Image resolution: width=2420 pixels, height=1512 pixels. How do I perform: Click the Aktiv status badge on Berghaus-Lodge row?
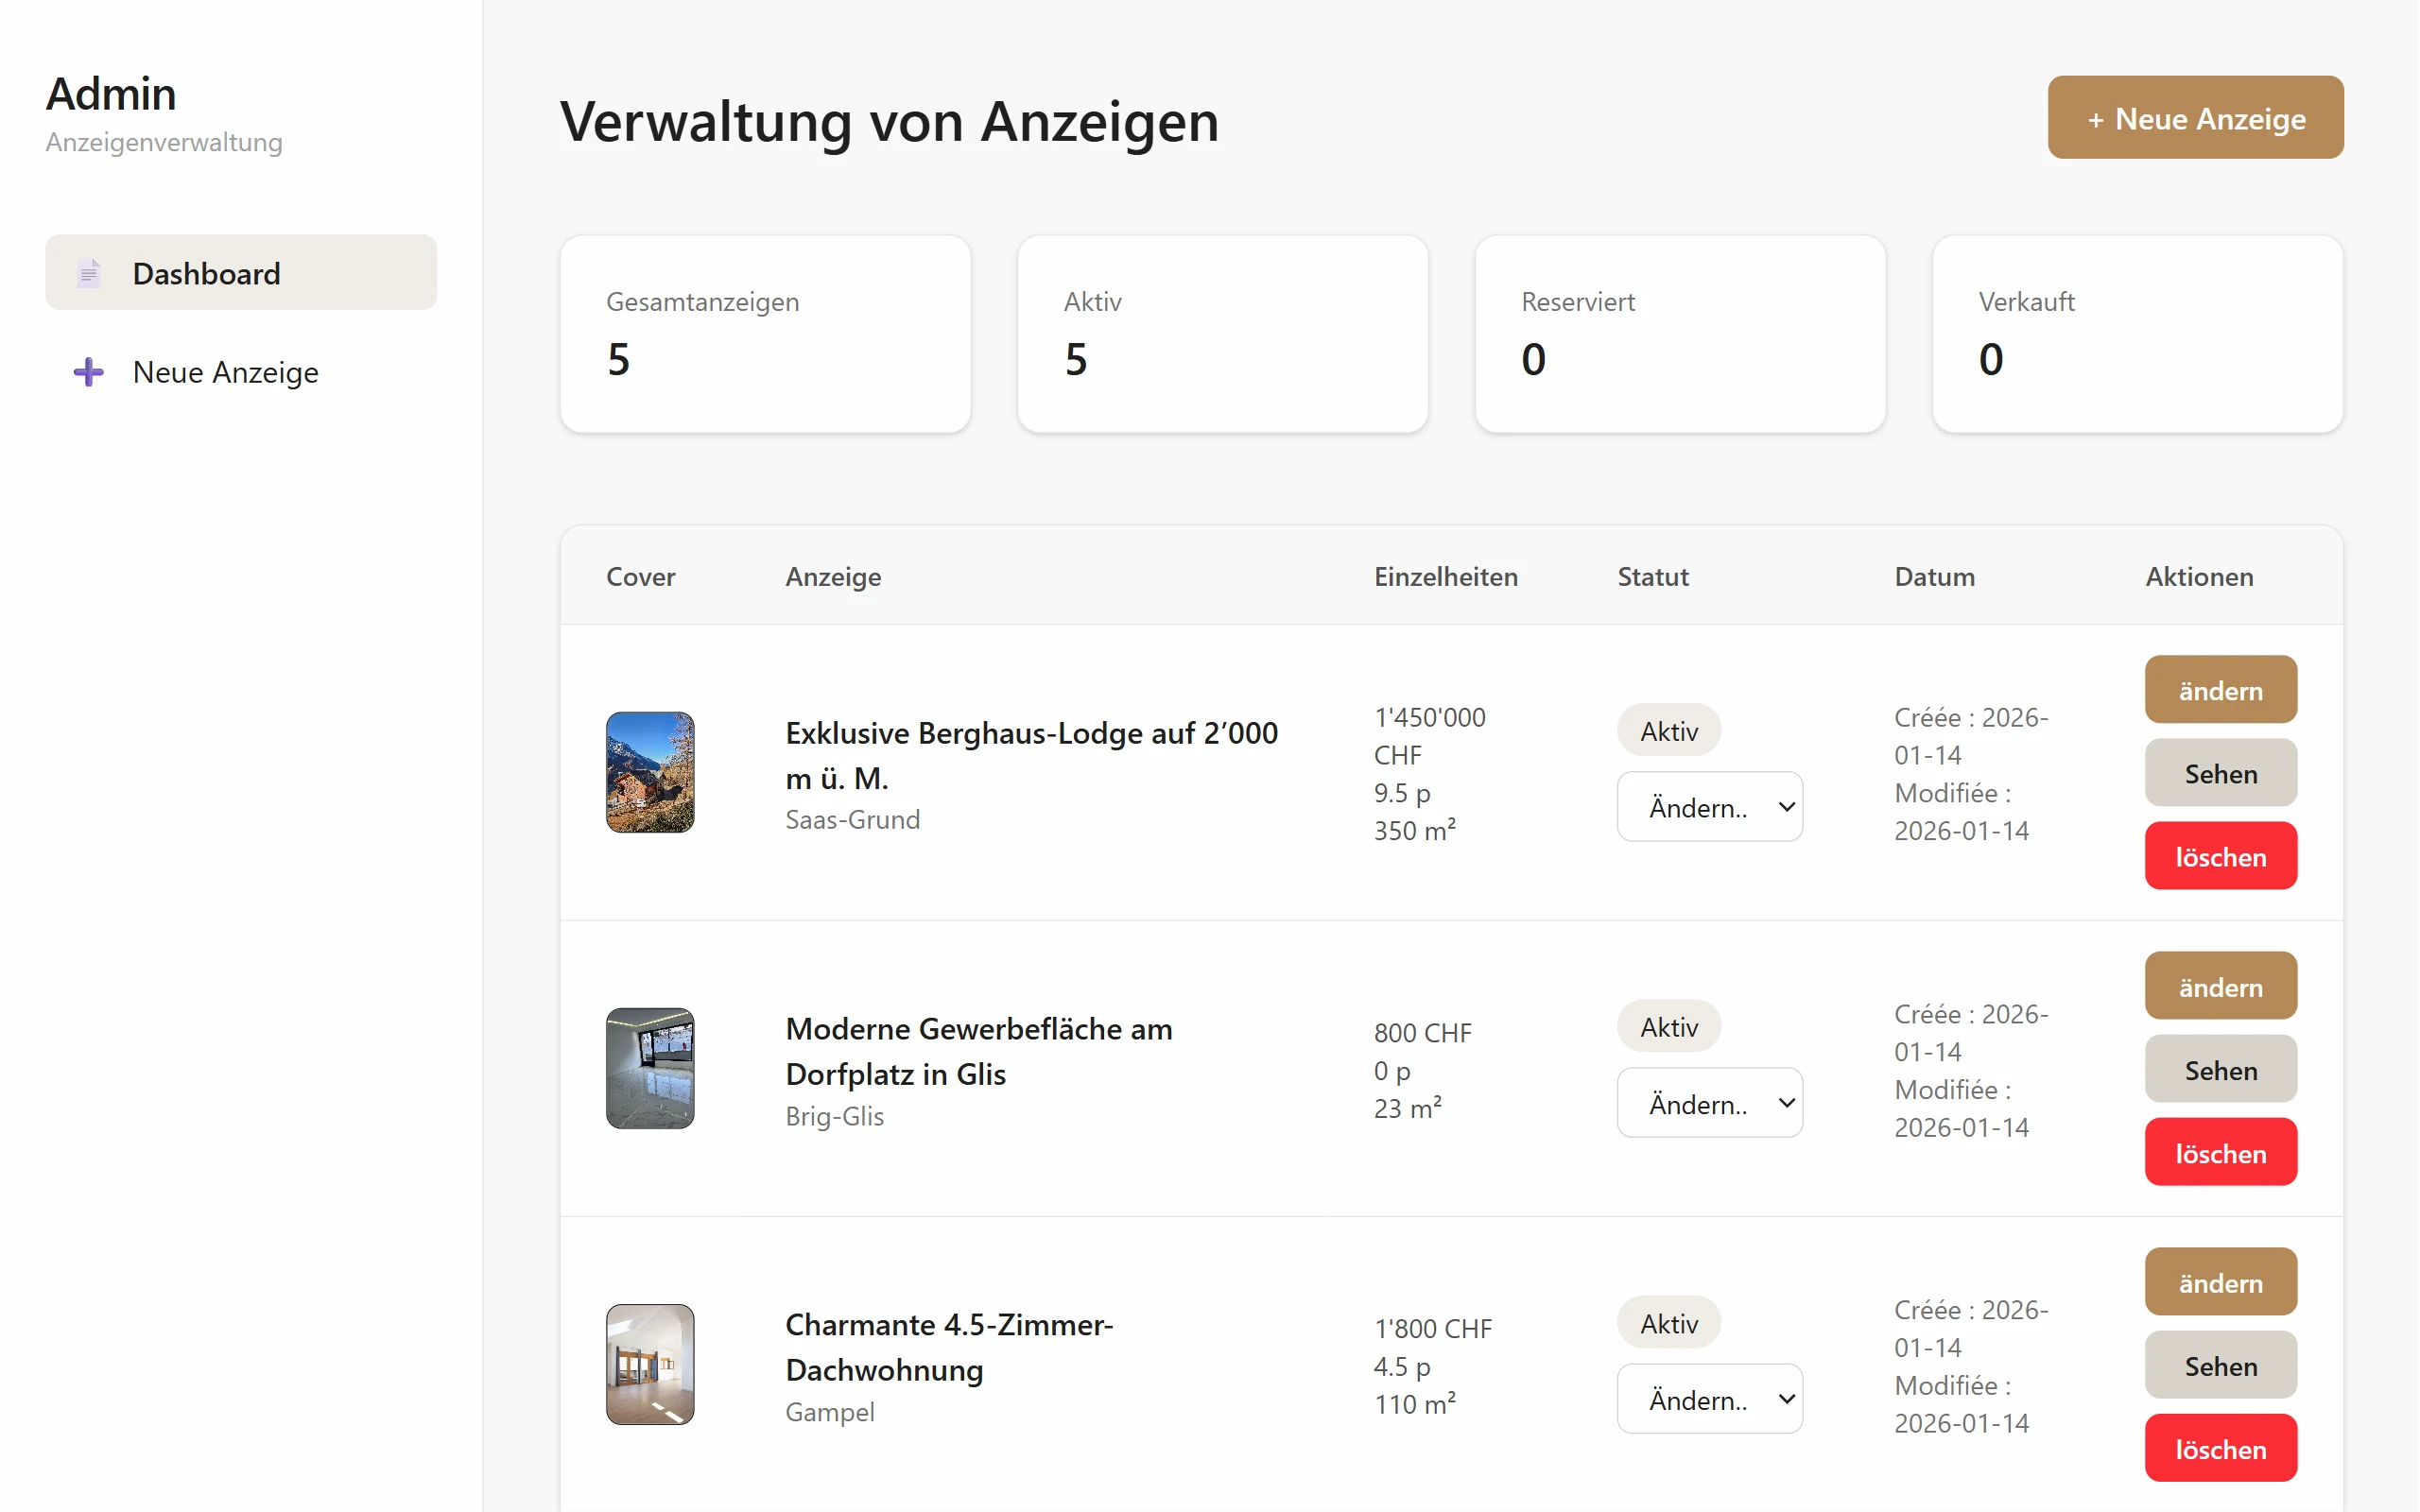click(1667, 729)
